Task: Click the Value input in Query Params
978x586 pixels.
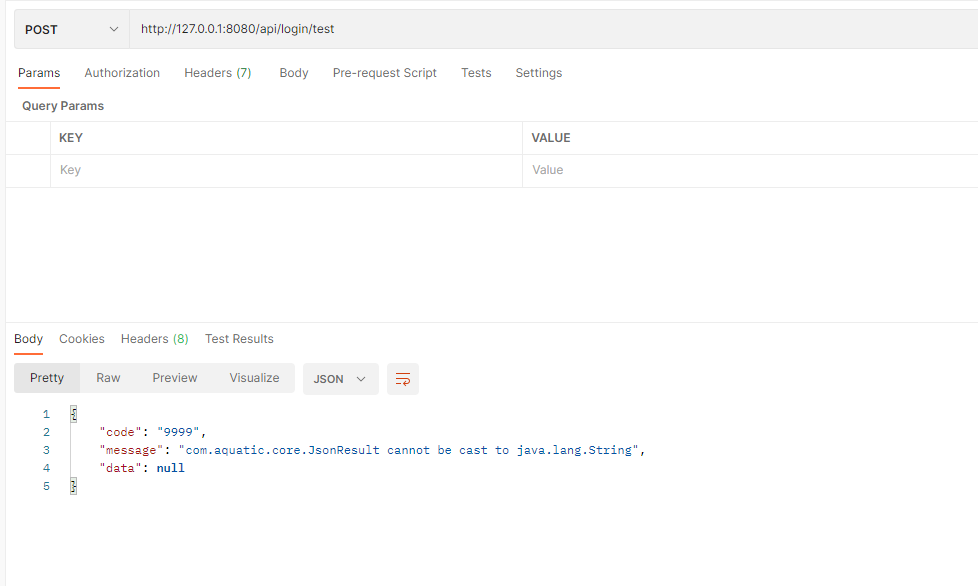Action: [x=750, y=170]
